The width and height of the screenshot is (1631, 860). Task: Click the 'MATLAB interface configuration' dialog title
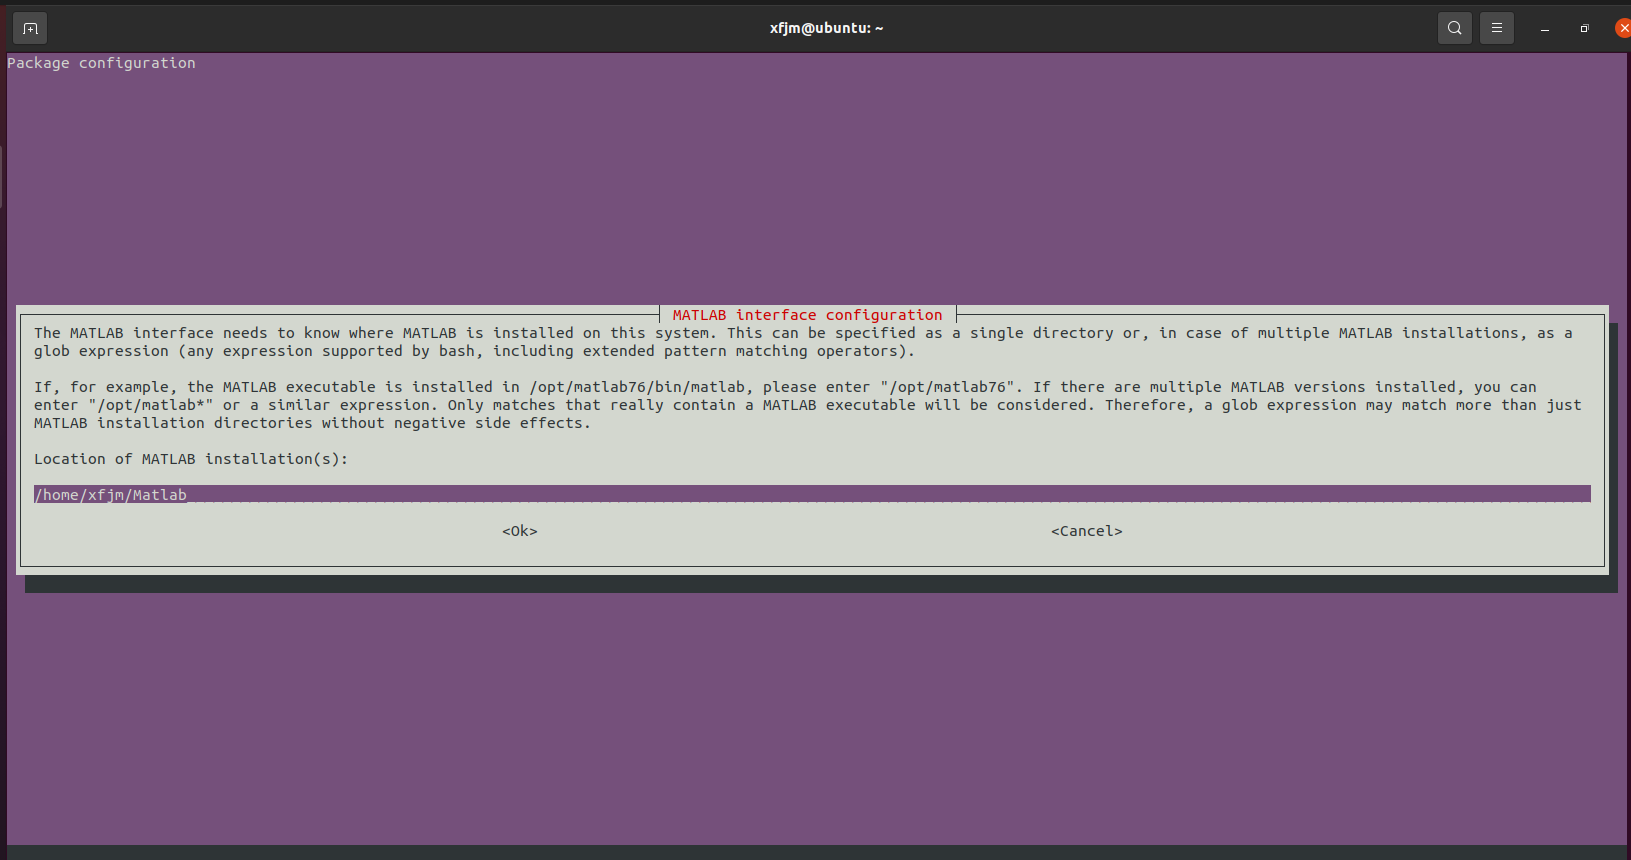pyautogui.click(x=807, y=315)
